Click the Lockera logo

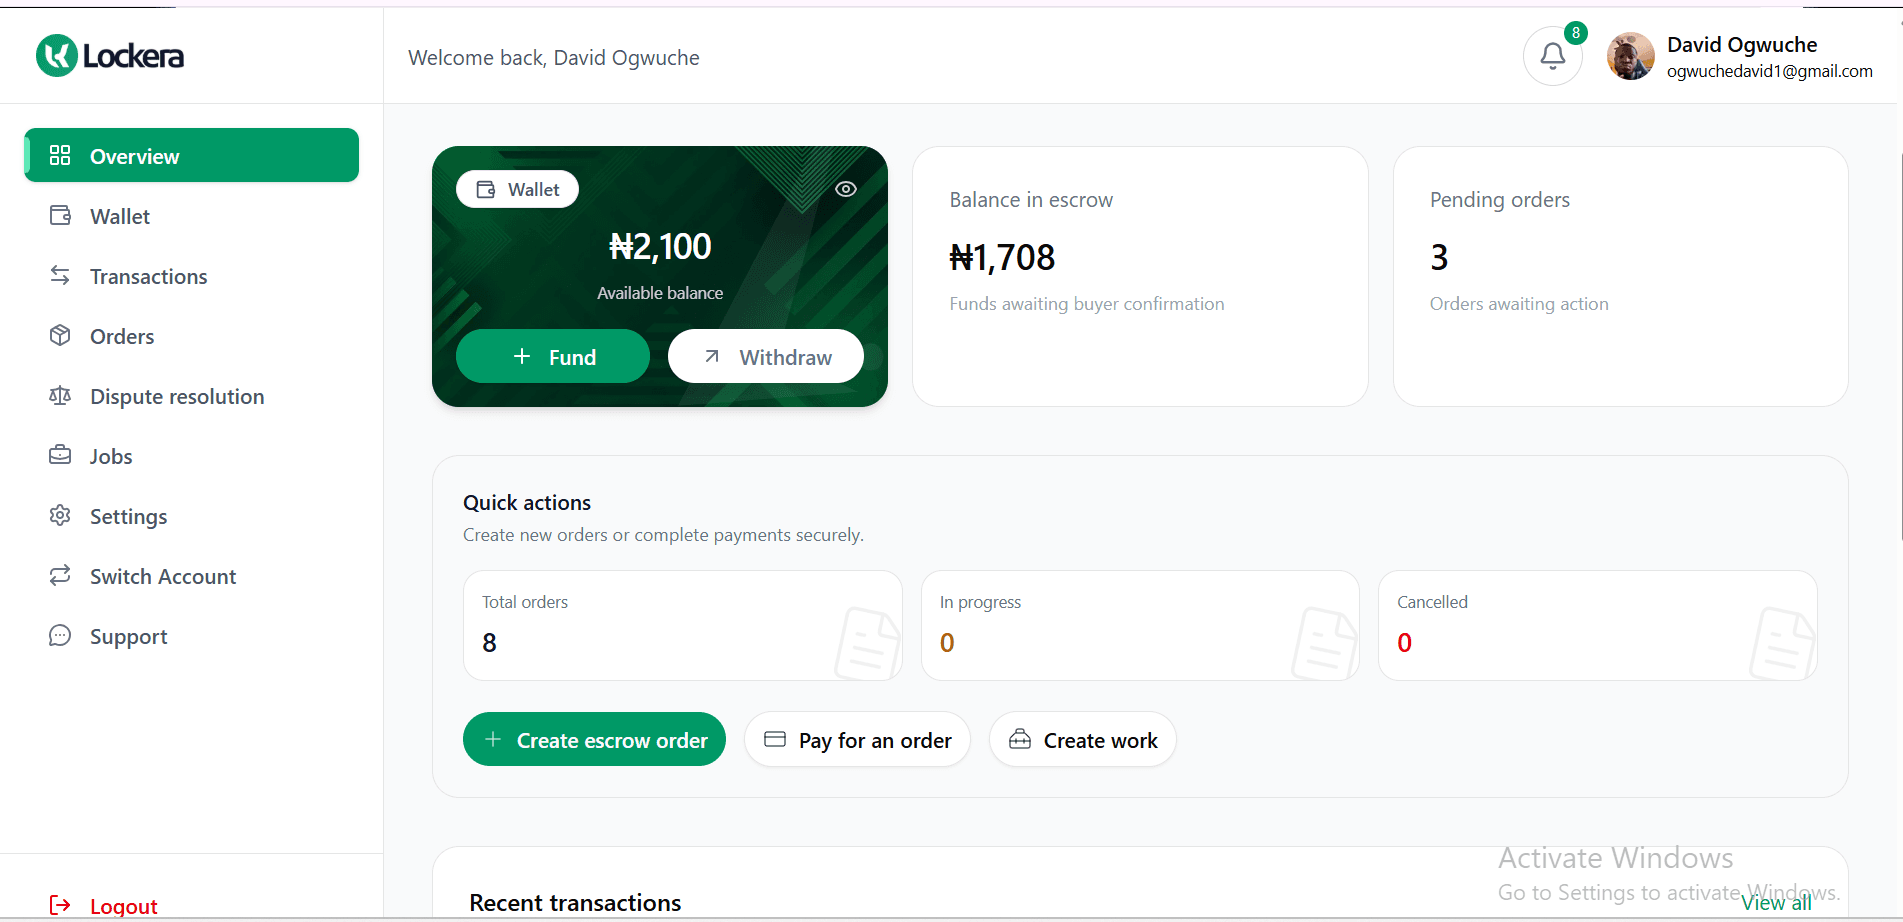[x=108, y=55]
